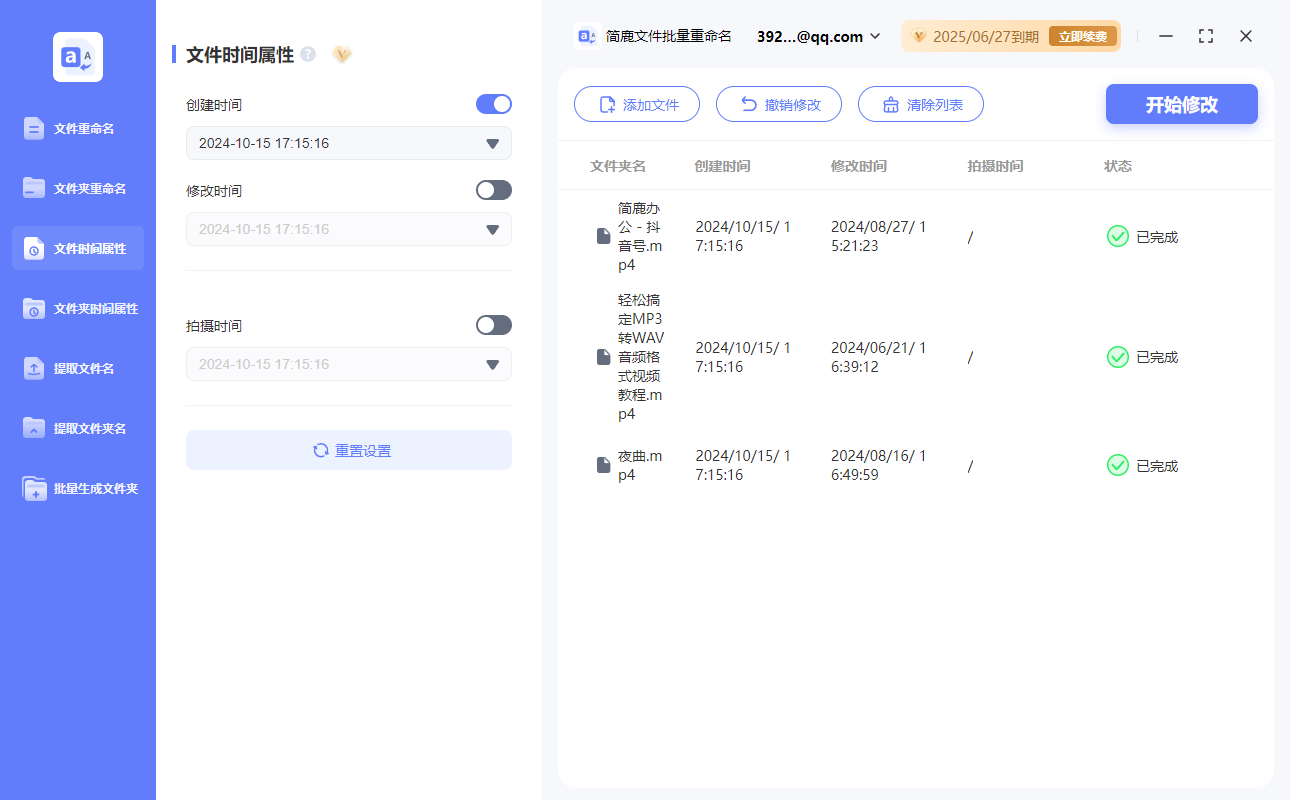Viewport: 1290px width, 800px height.
Task: Click the 立即续费 renewal badge
Action: point(1082,36)
